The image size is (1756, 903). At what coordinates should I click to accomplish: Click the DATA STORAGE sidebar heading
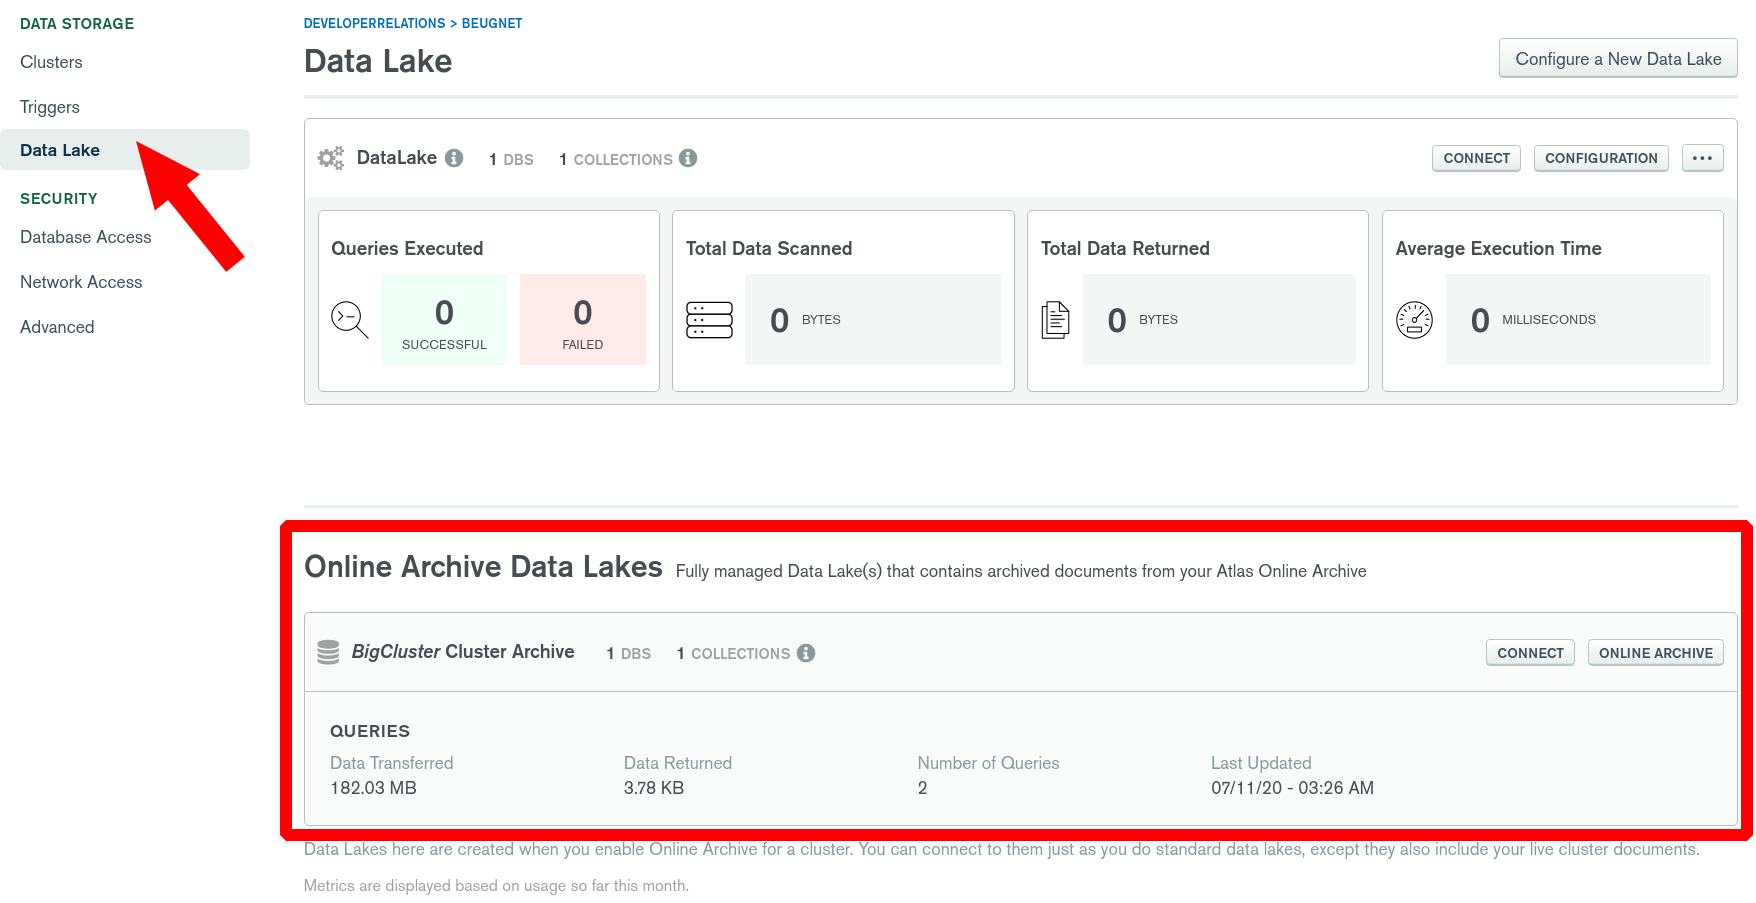pos(77,24)
